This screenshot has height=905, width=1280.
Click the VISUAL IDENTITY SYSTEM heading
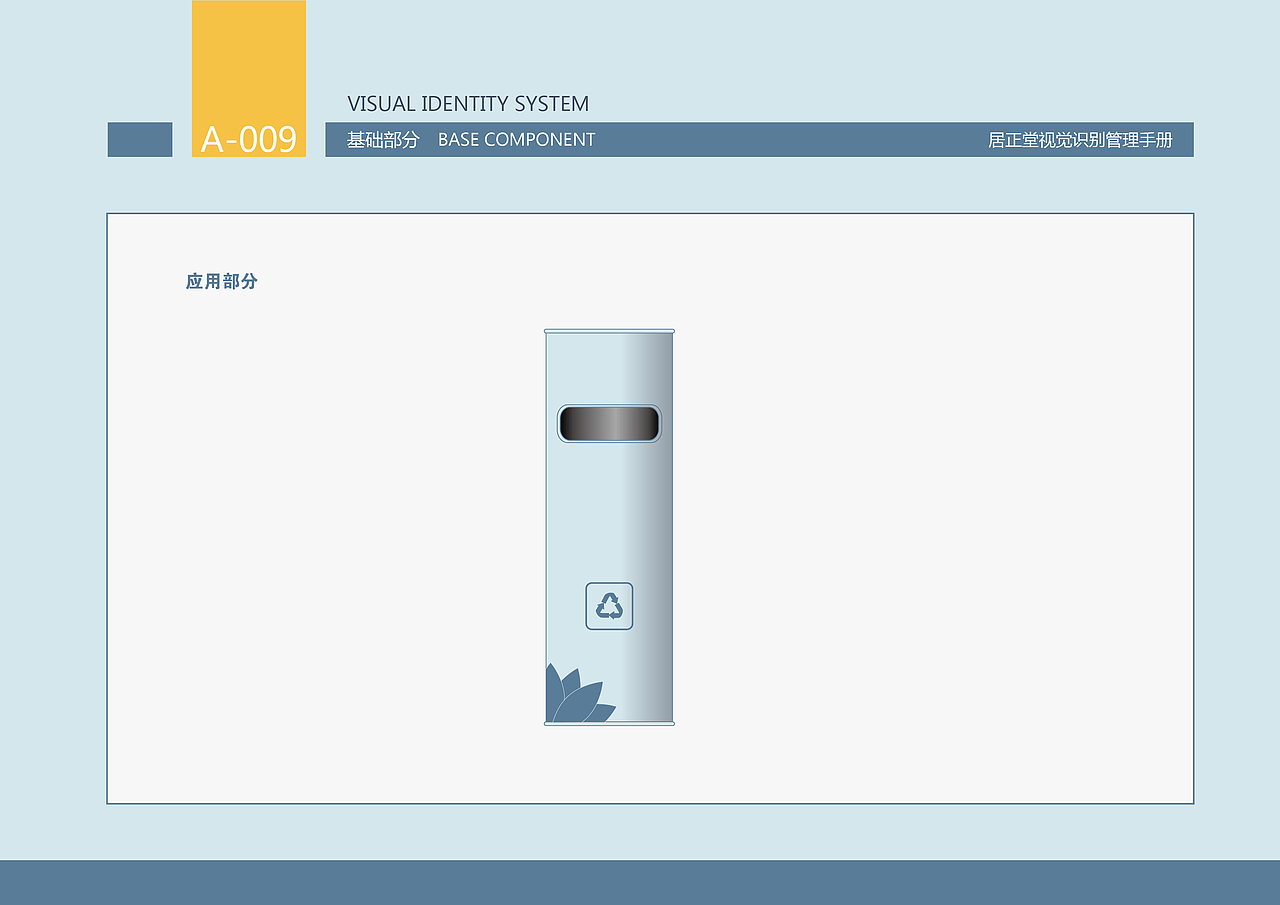(468, 104)
